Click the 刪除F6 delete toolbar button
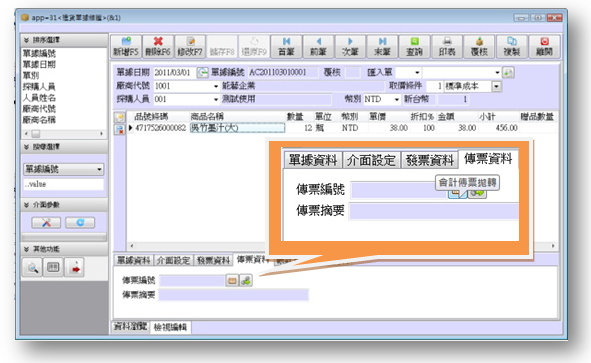This screenshot has height=363, width=591. pyautogui.click(x=158, y=47)
